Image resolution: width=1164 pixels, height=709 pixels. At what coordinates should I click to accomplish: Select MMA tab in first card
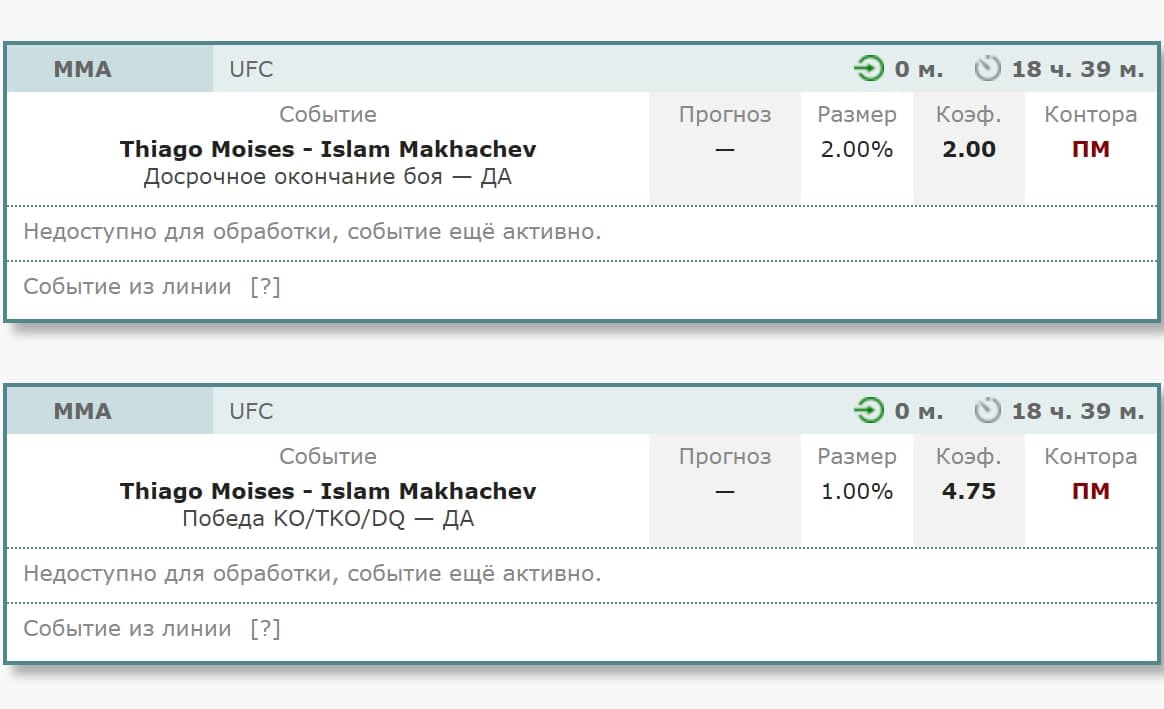83,69
